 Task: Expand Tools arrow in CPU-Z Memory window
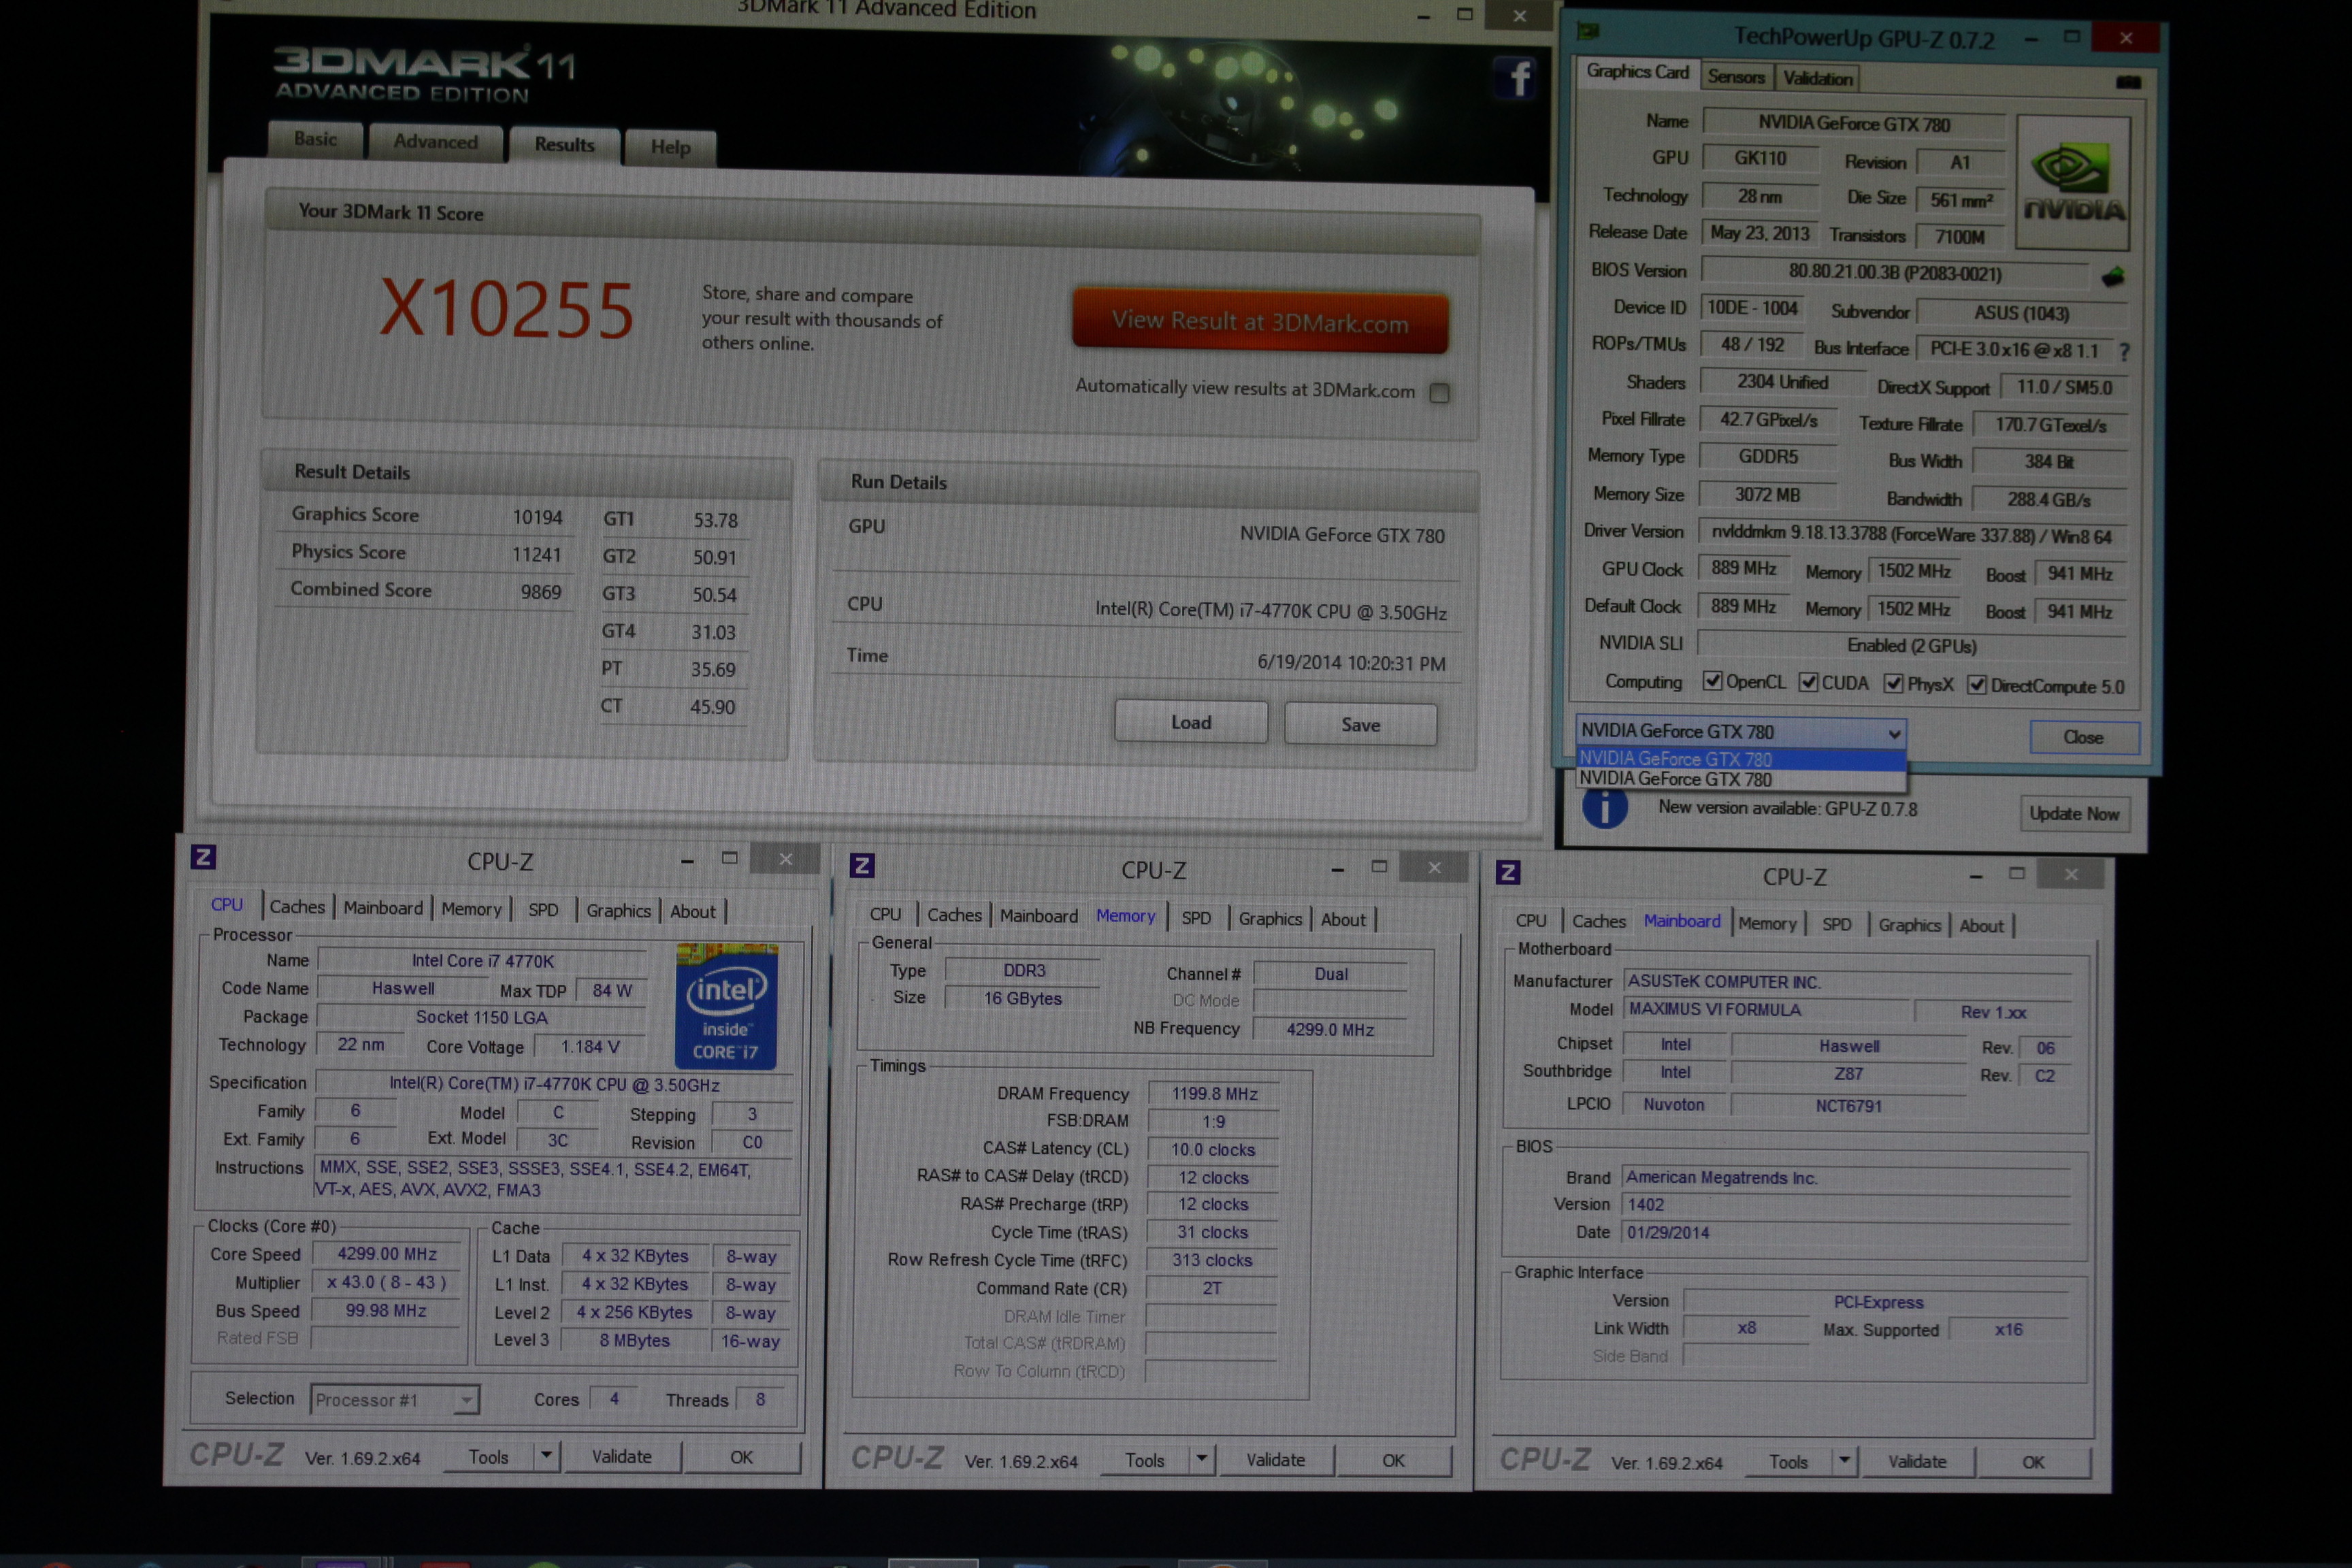click(x=1202, y=1460)
